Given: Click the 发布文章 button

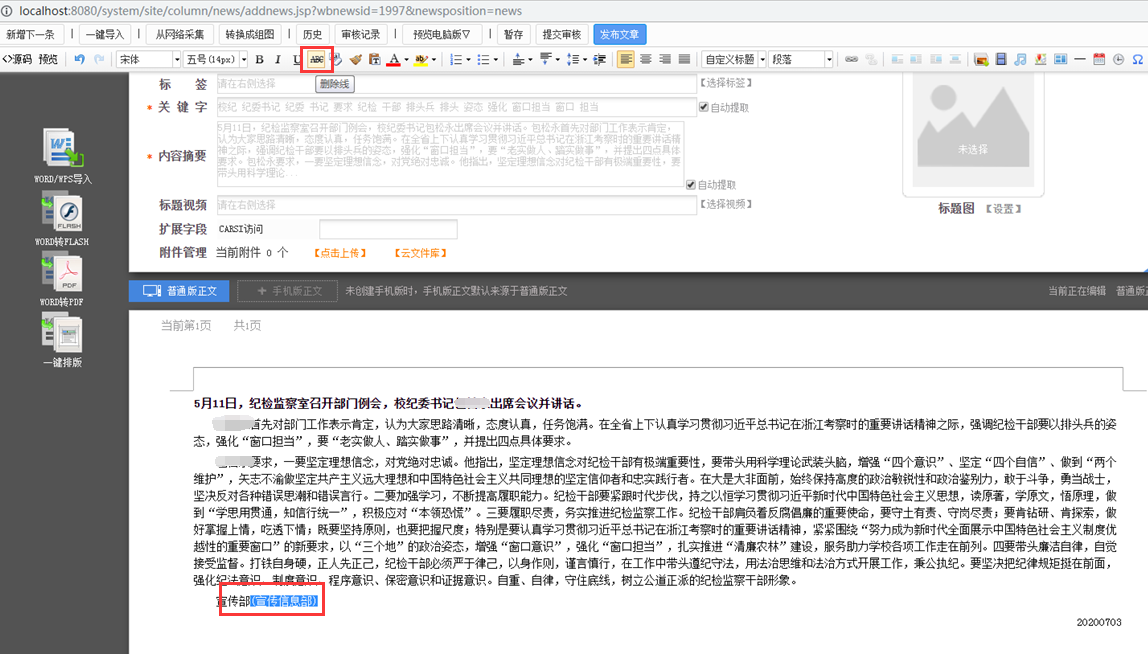Looking at the screenshot, I should [x=619, y=34].
